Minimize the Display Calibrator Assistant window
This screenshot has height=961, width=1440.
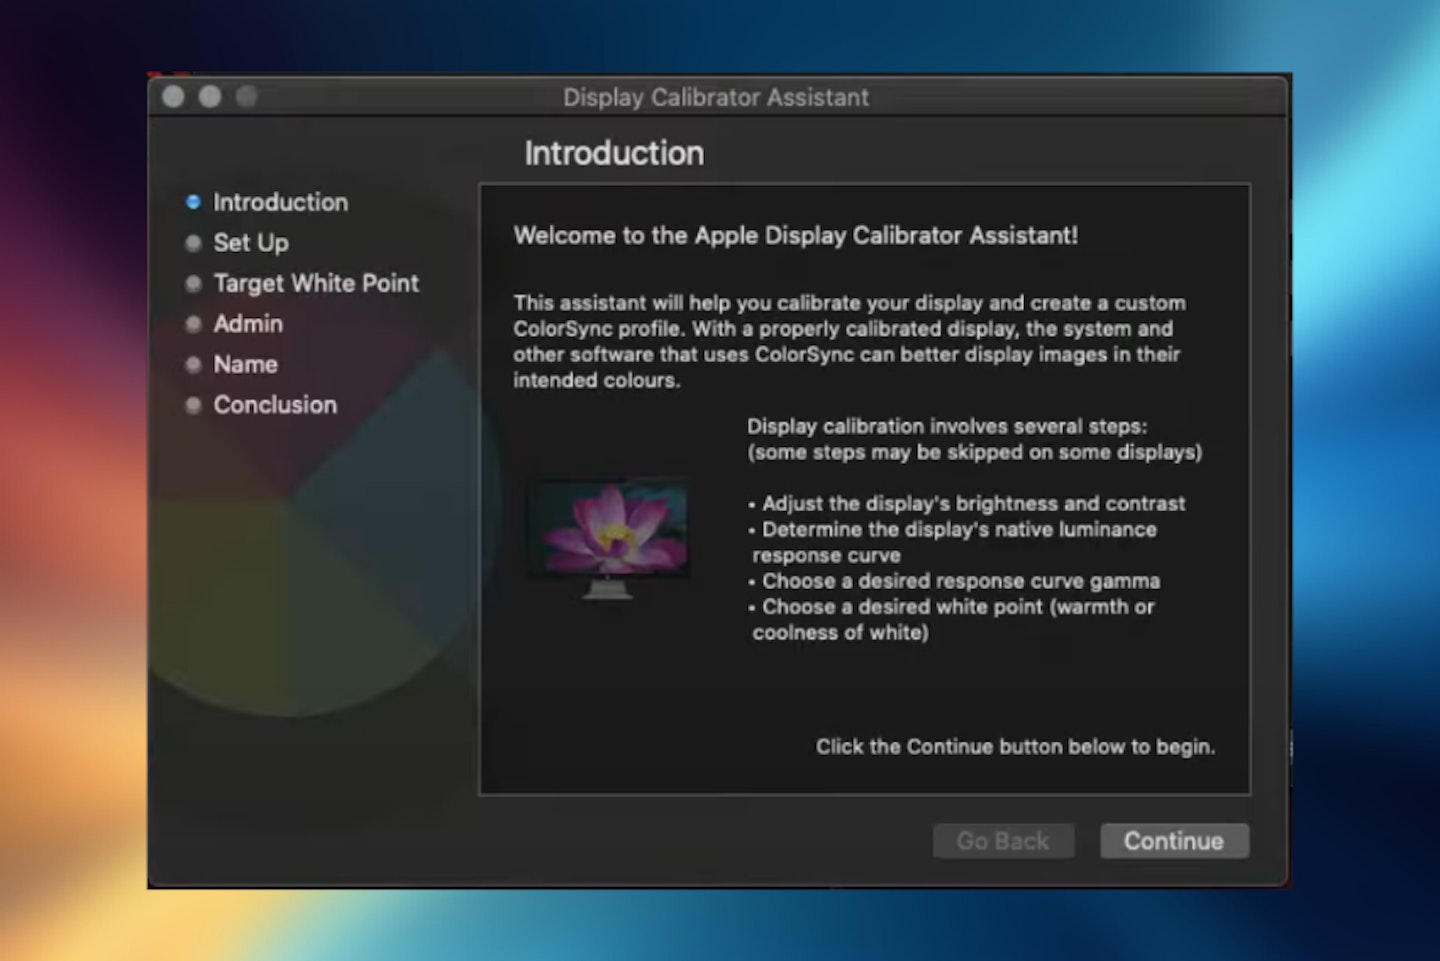pyautogui.click(x=210, y=97)
